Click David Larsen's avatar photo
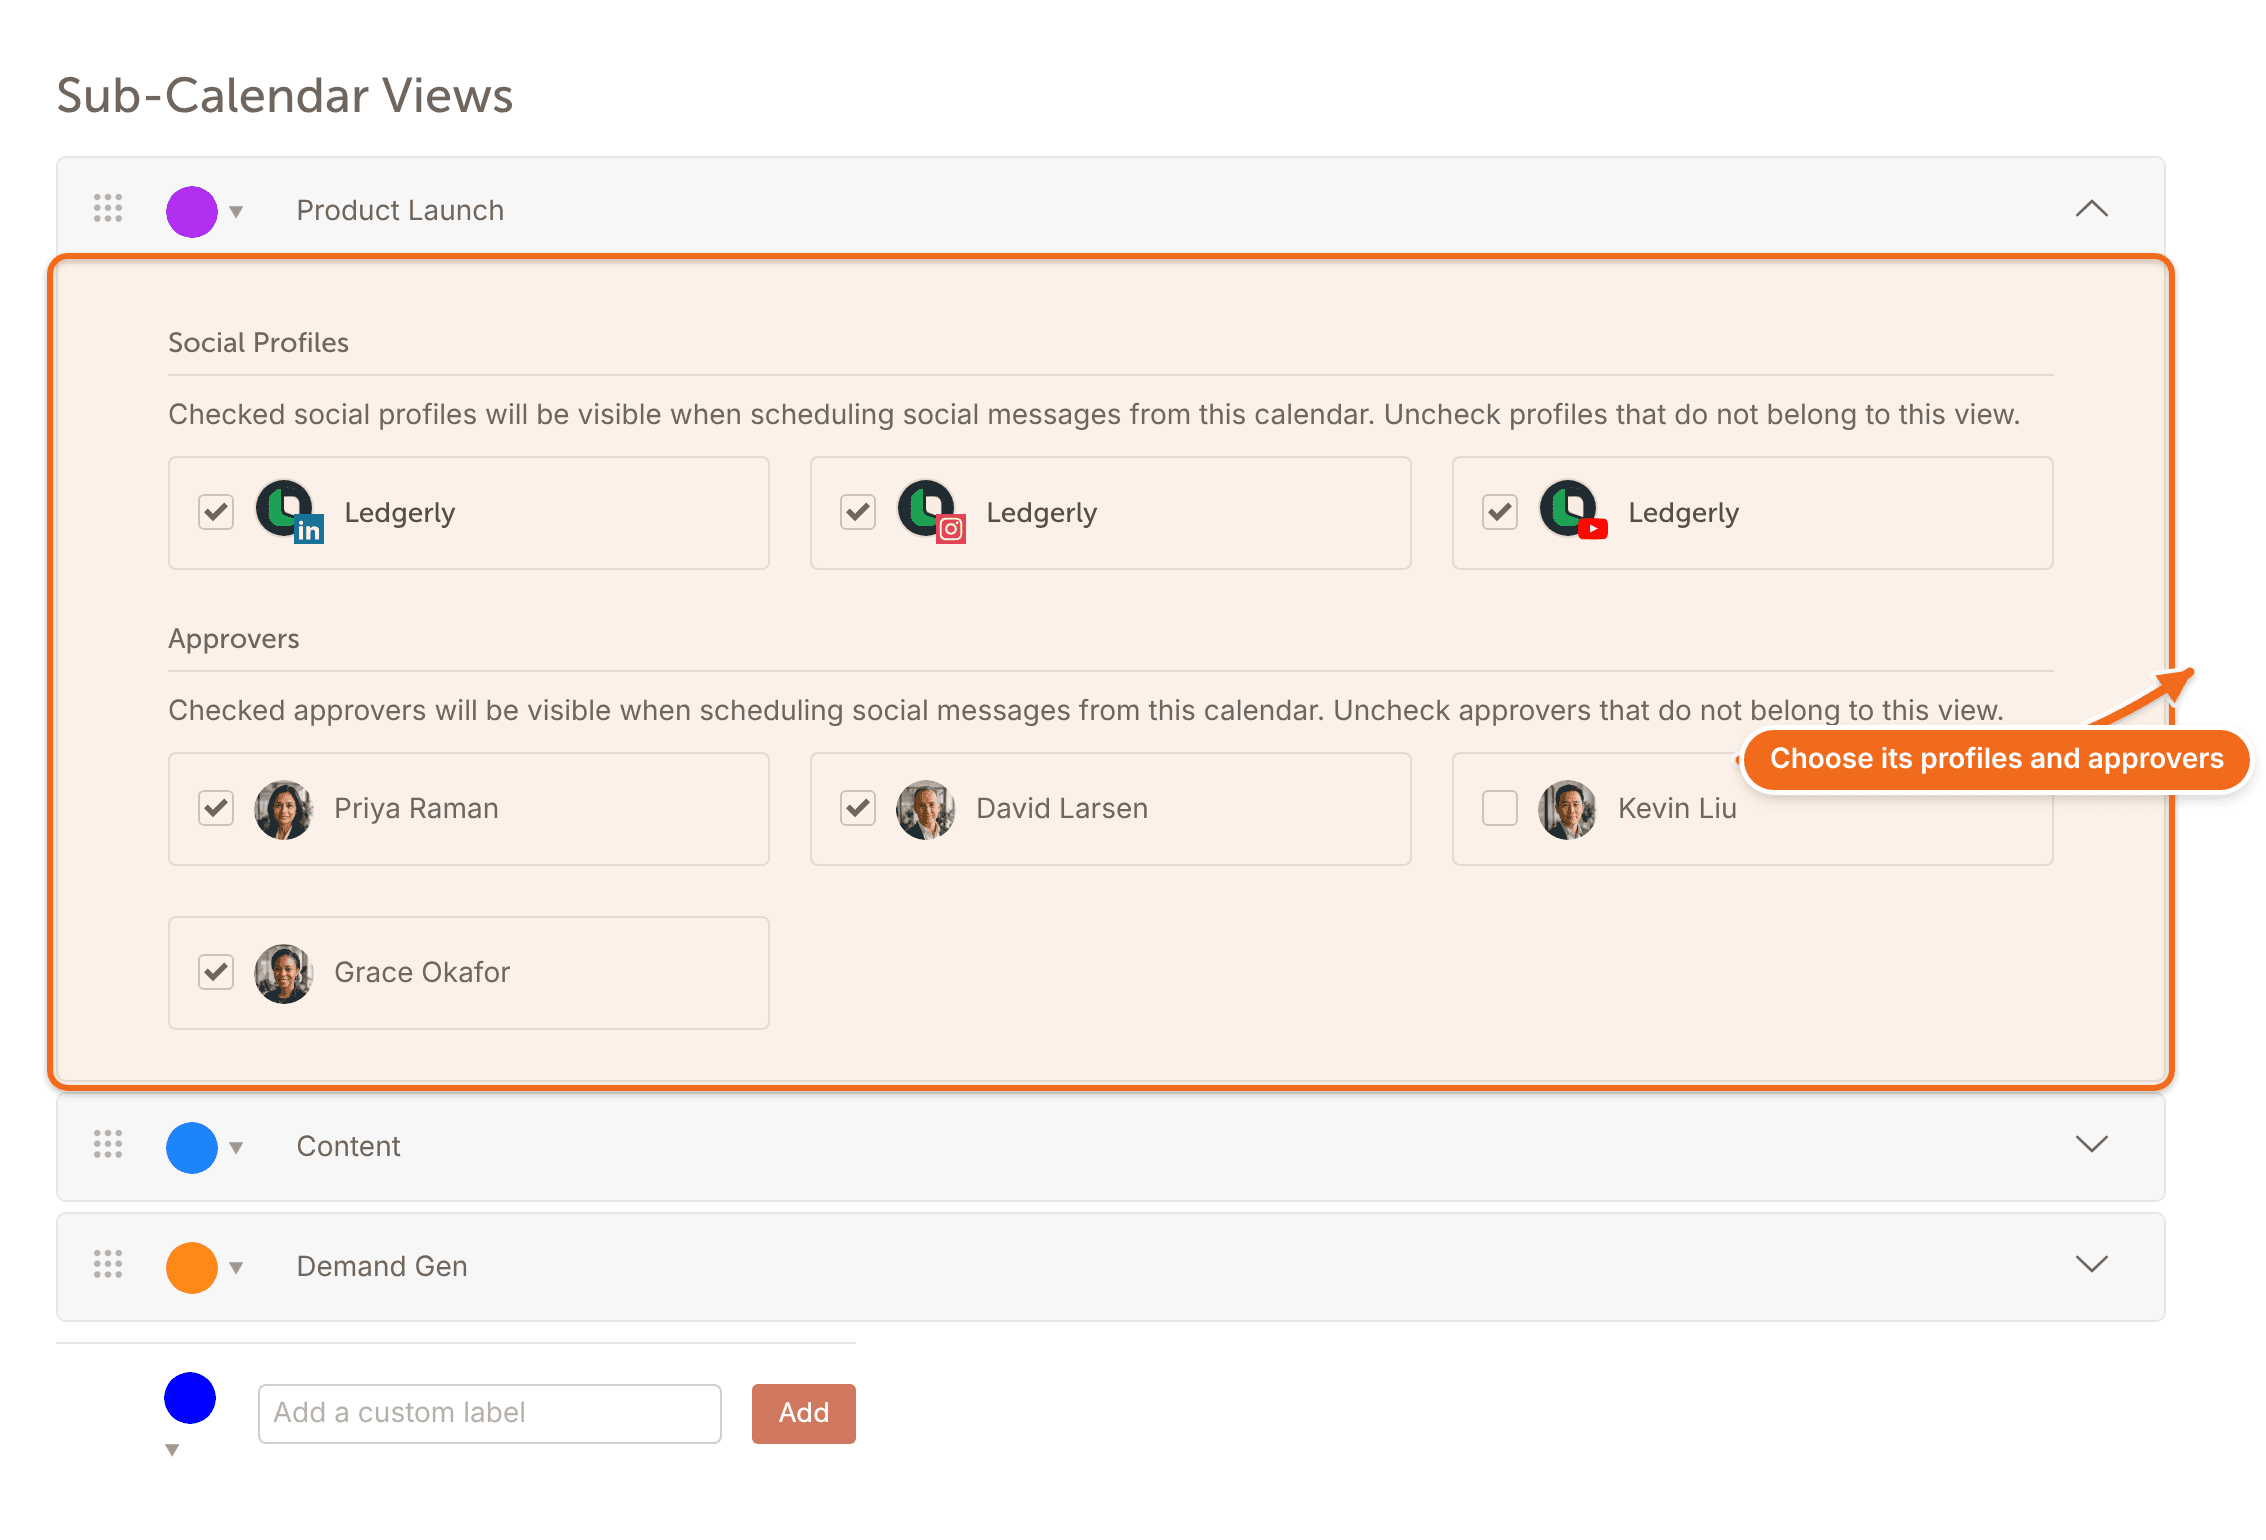Image resolution: width=2266 pixels, height=1540 pixels. coord(926,809)
